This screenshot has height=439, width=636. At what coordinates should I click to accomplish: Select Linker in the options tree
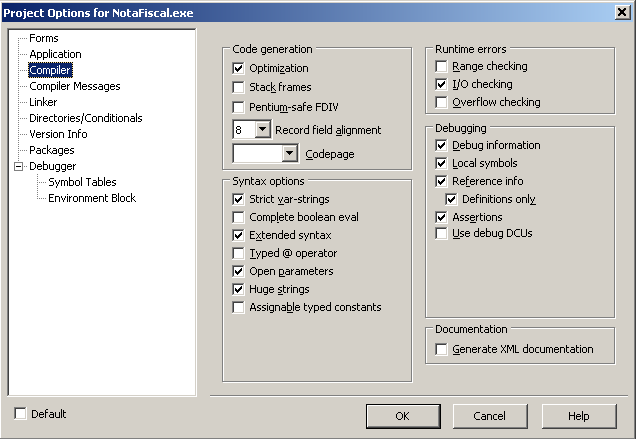coord(43,102)
